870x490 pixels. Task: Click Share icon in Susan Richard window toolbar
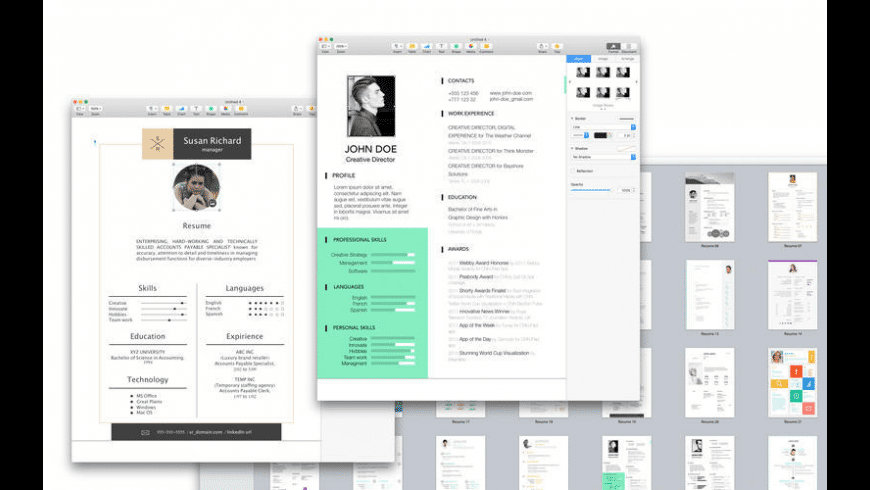pyautogui.click(x=297, y=109)
